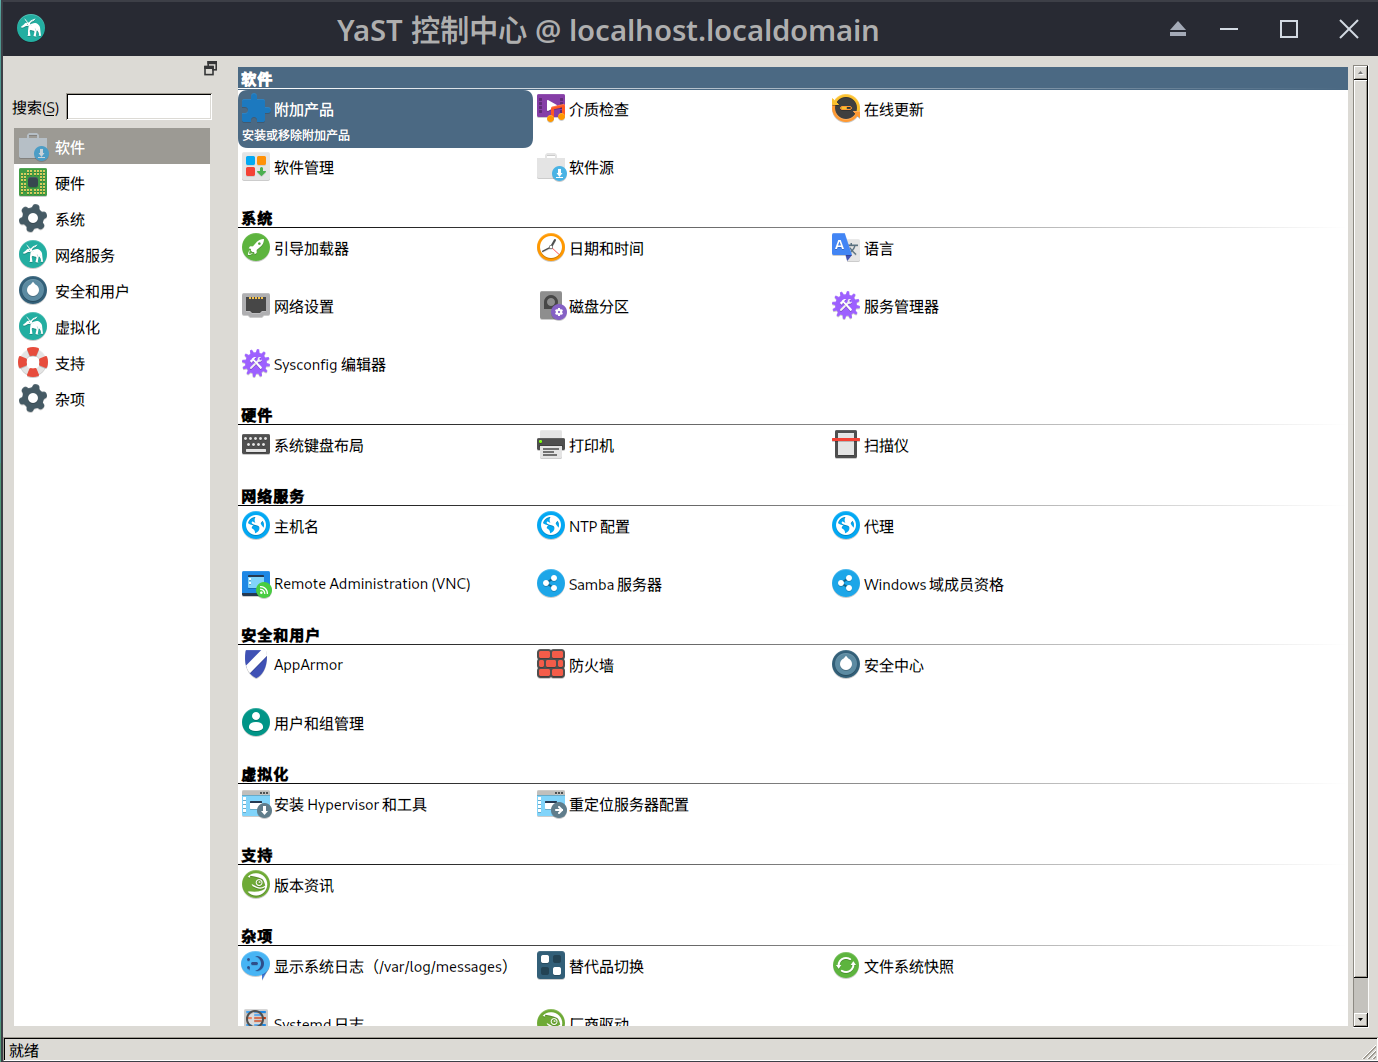The image size is (1378, 1062).
Task: Open 重定位服务器配置 icon
Action: (551, 803)
